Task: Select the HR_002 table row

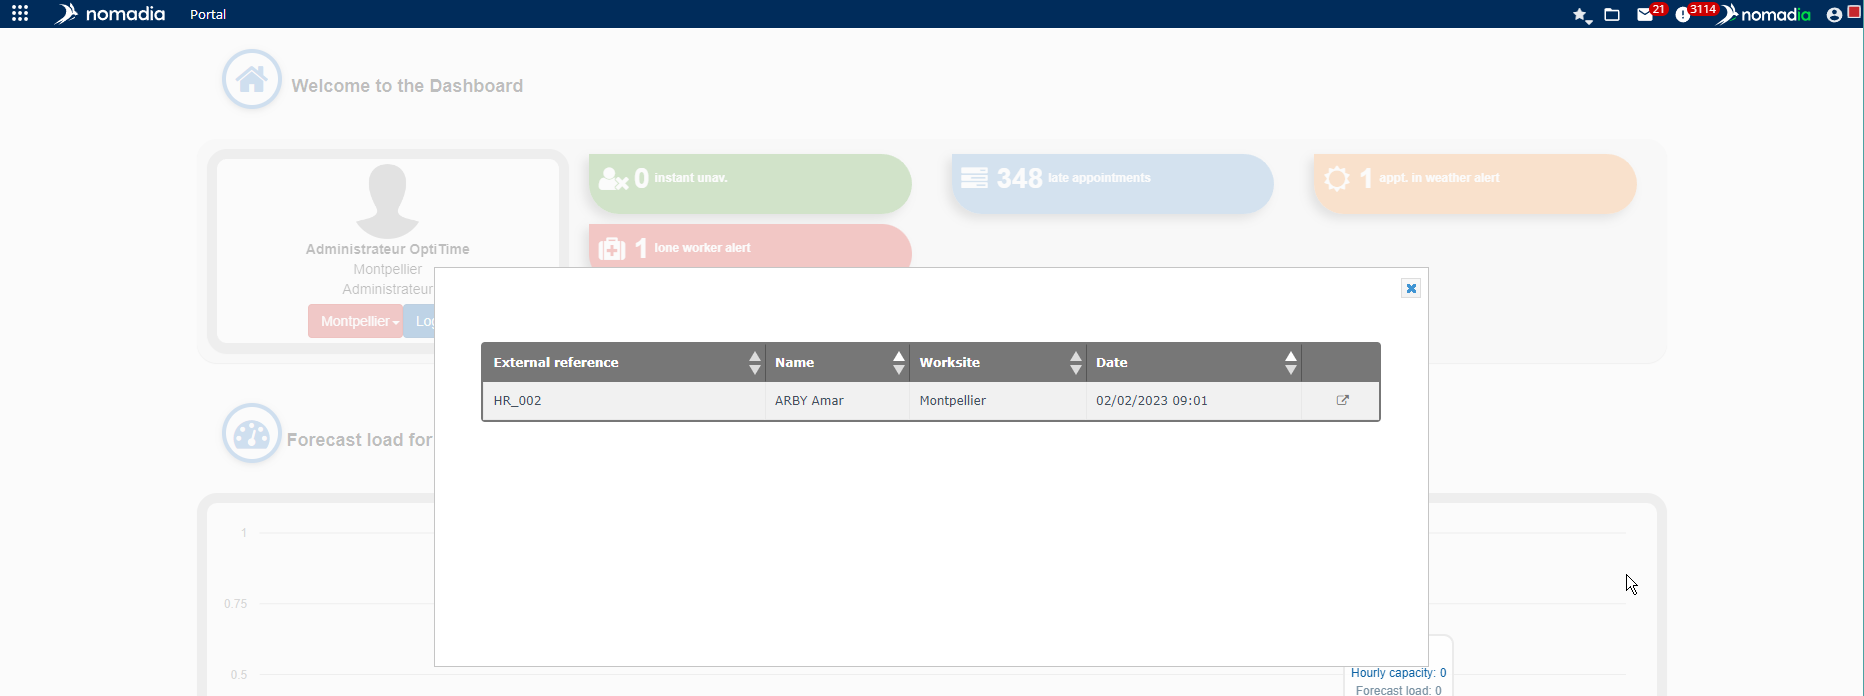Action: point(620,401)
